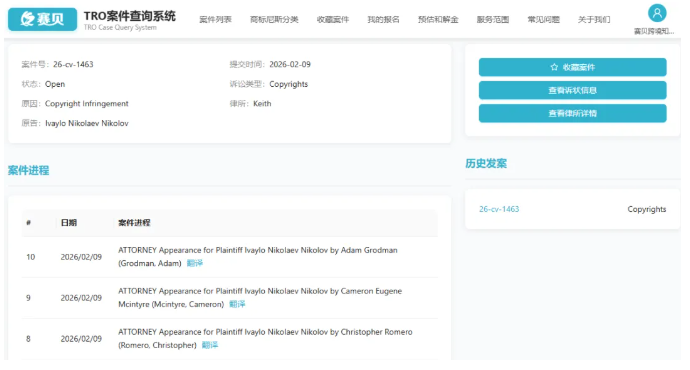Open the user avatar icon

(x=657, y=13)
